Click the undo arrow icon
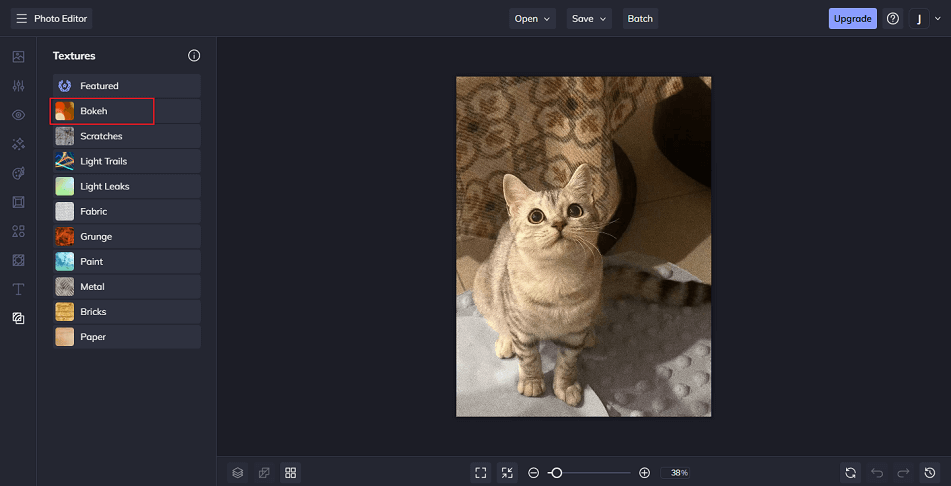Screen dimensions: 951x486 (x=877, y=473)
